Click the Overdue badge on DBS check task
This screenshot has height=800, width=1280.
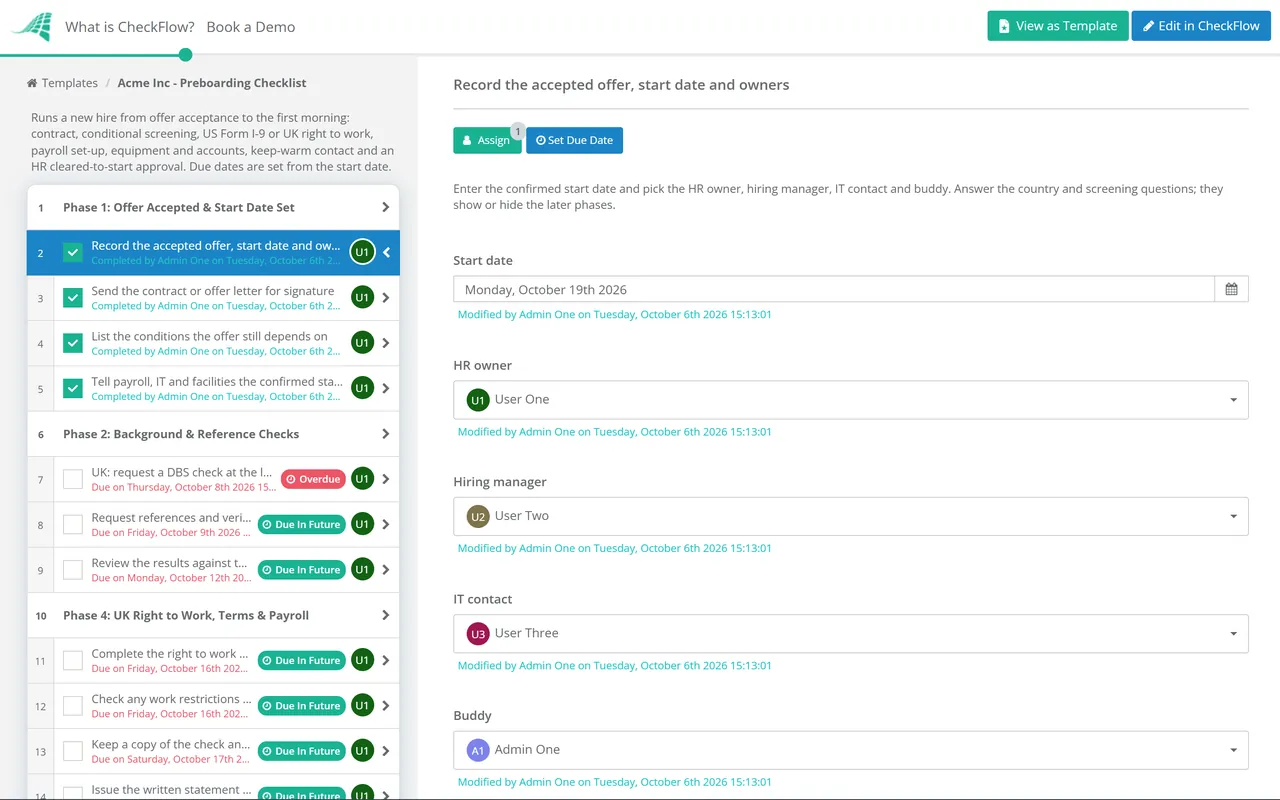313,479
